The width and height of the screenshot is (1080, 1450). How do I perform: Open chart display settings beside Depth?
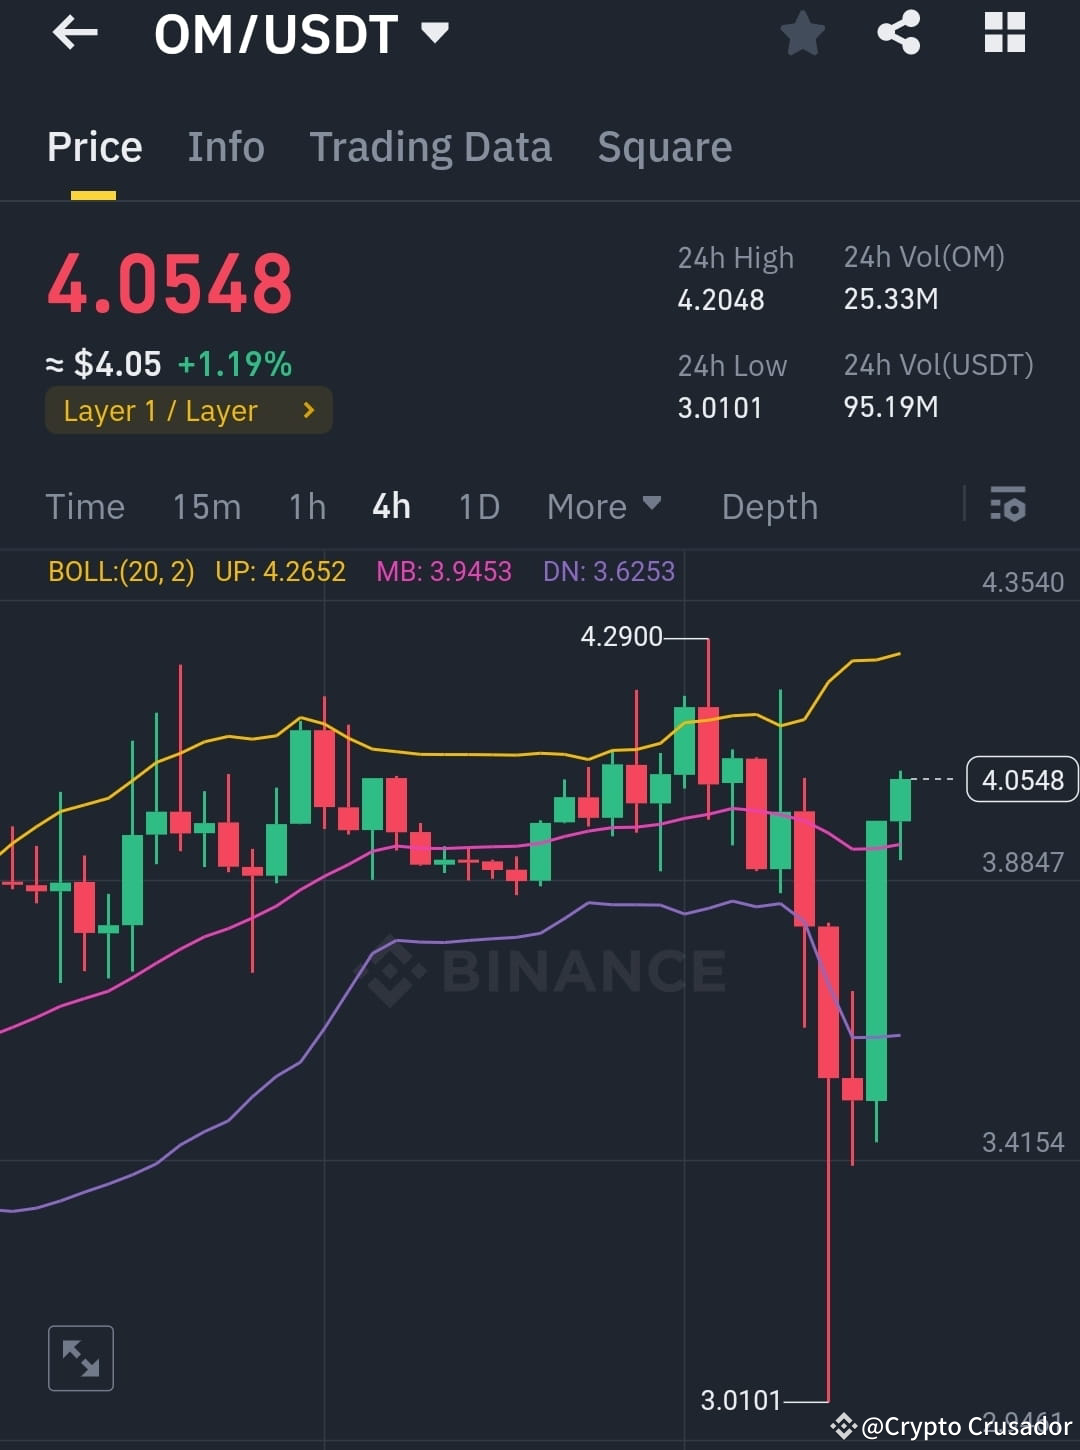1008,506
